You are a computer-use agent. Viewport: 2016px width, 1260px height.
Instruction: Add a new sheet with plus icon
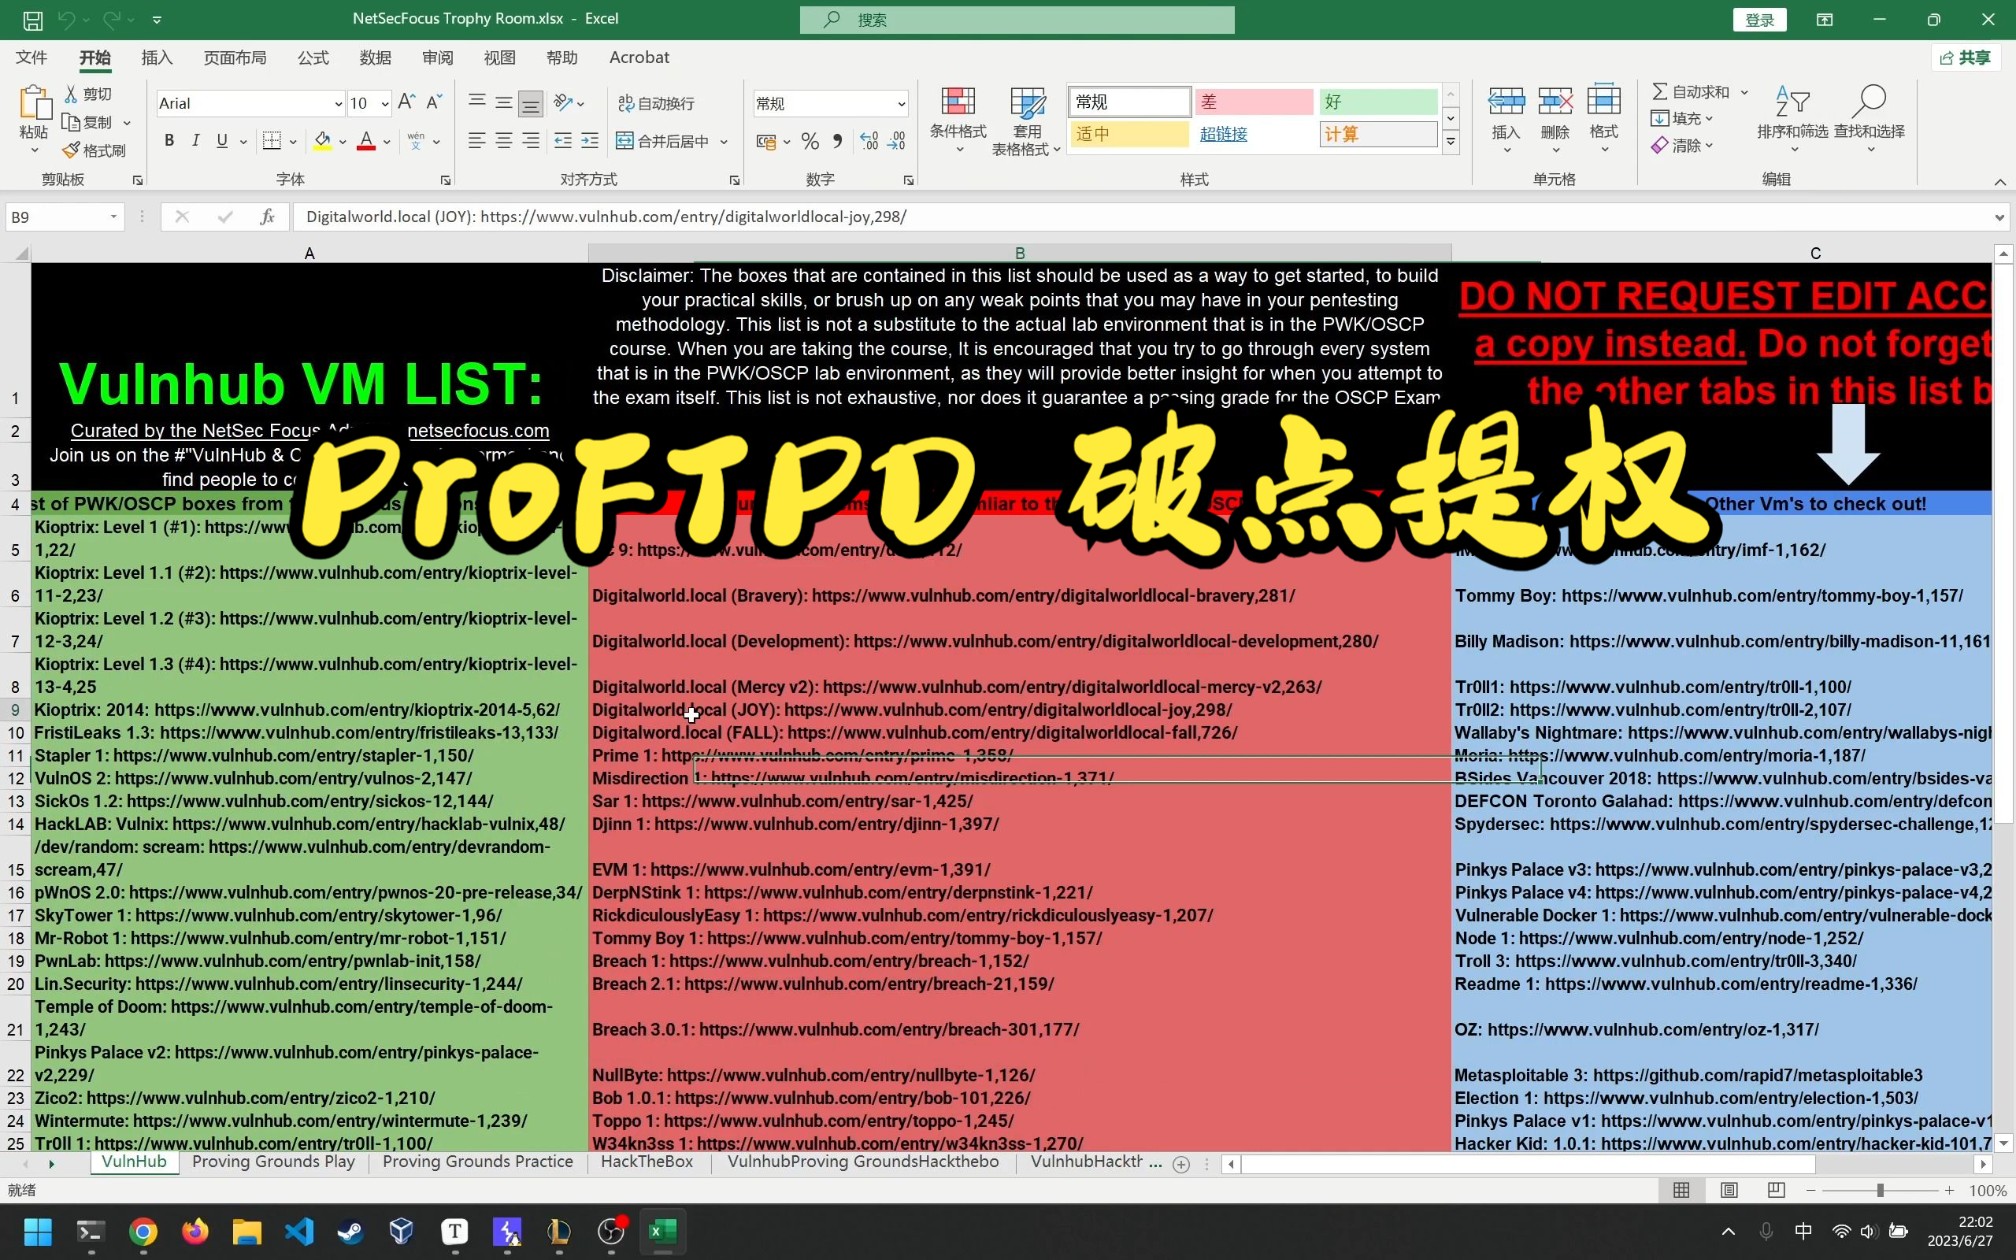pos(1181,1164)
